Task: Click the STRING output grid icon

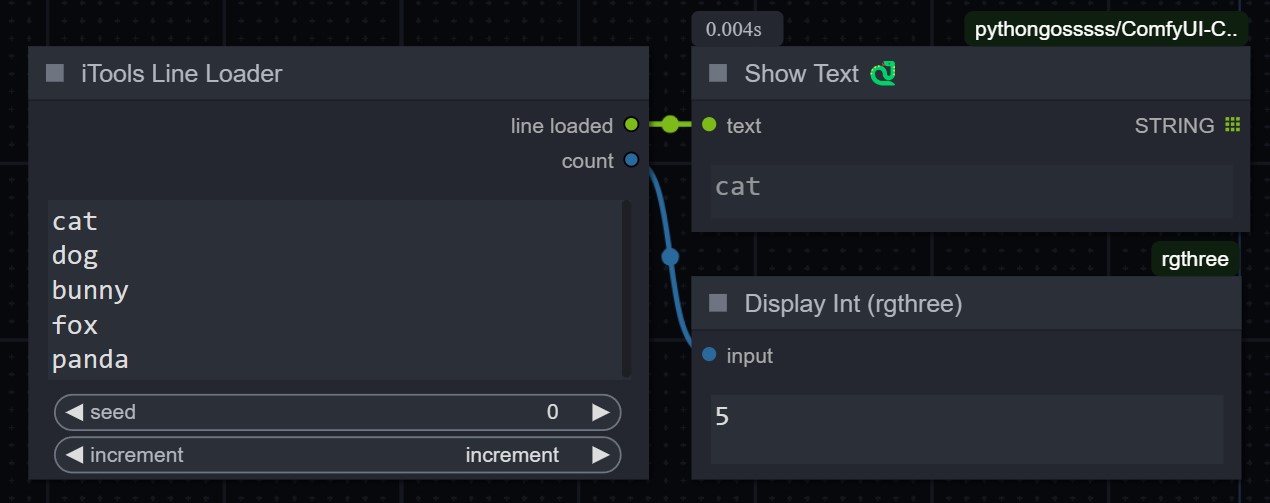Action: pyautogui.click(x=1232, y=125)
